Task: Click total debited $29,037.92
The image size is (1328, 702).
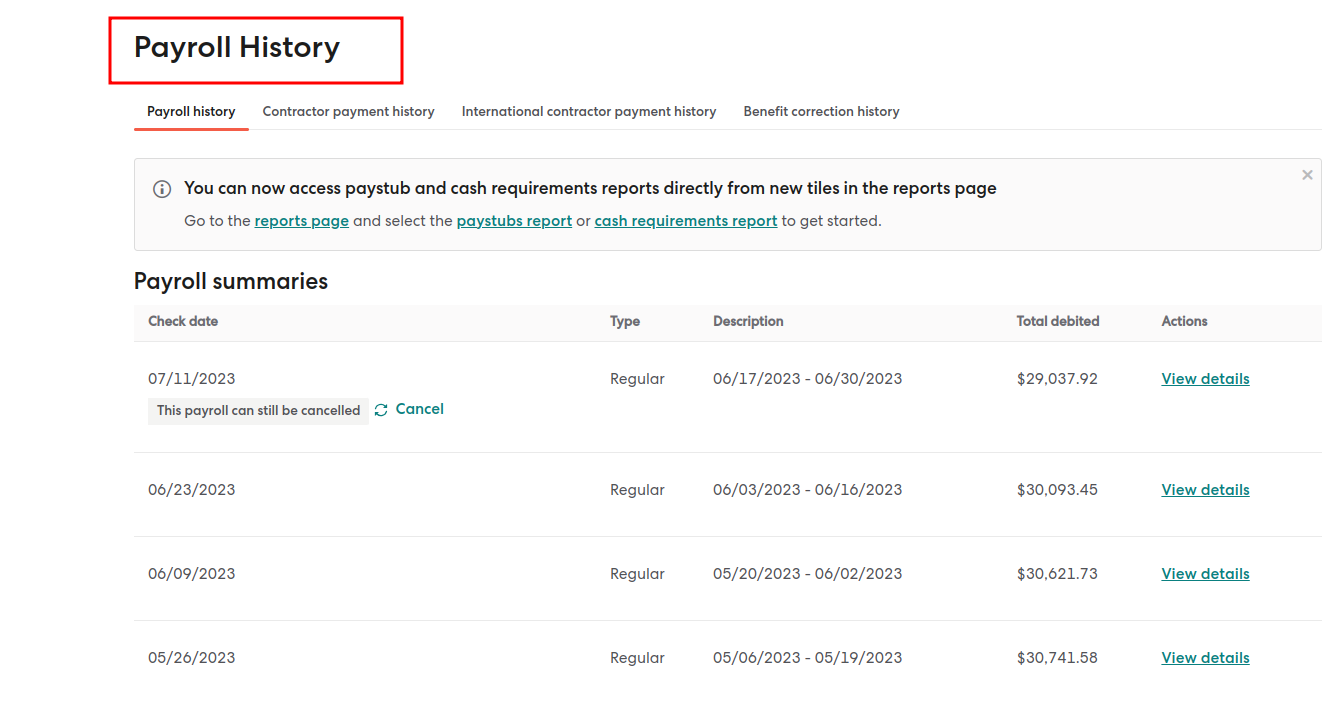Action: pos(1057,379)
